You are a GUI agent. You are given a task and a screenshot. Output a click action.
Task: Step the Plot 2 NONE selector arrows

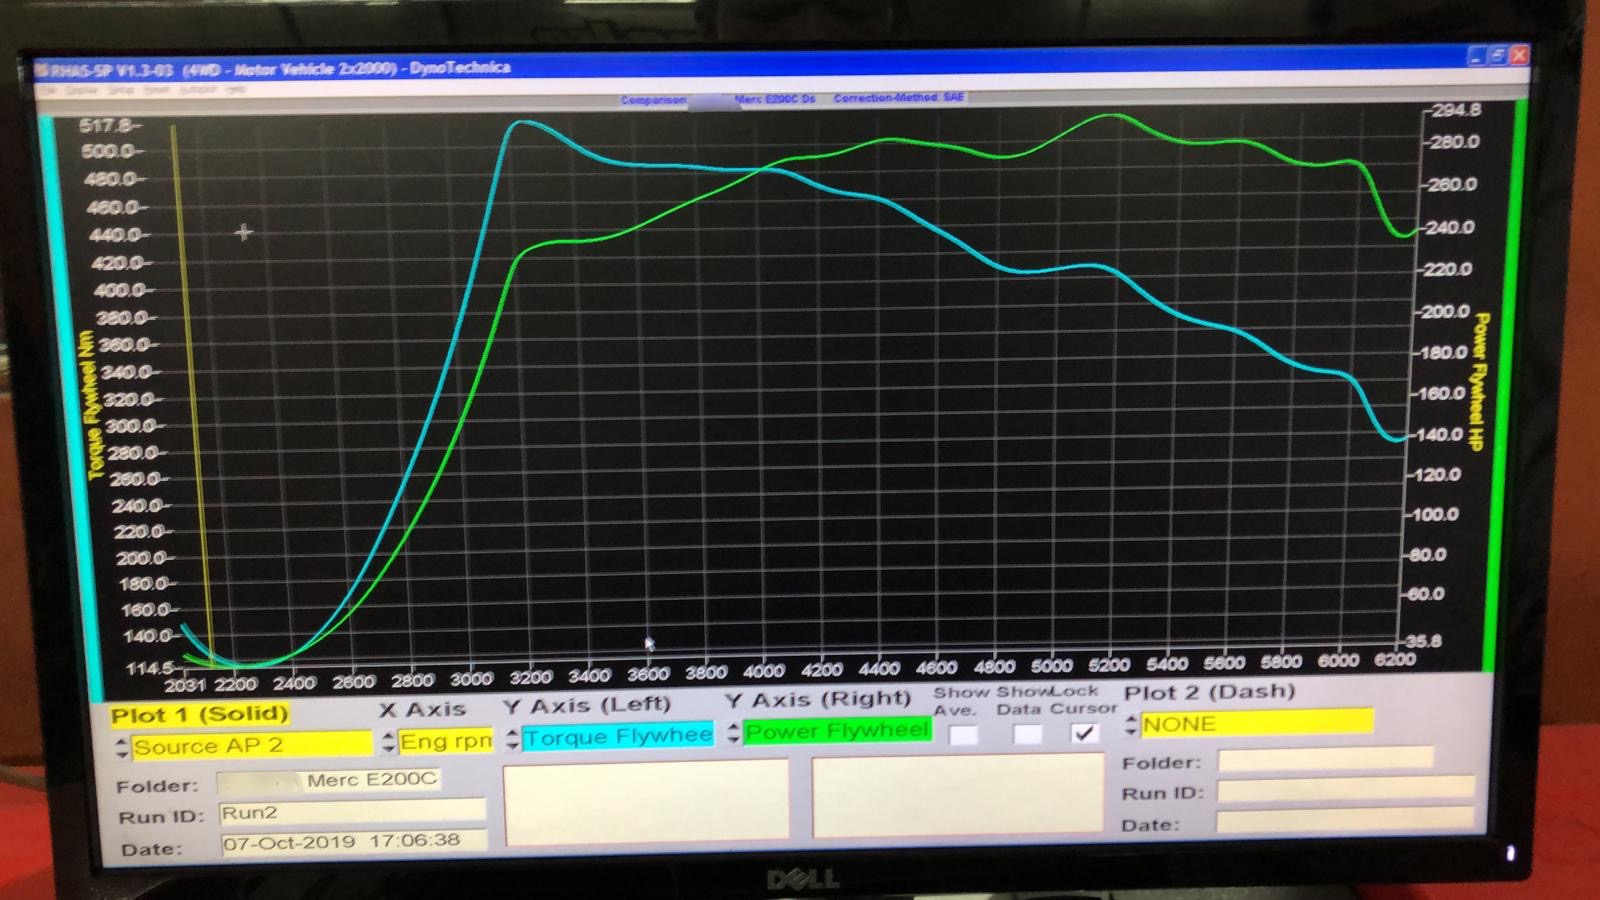(1131, 725)
